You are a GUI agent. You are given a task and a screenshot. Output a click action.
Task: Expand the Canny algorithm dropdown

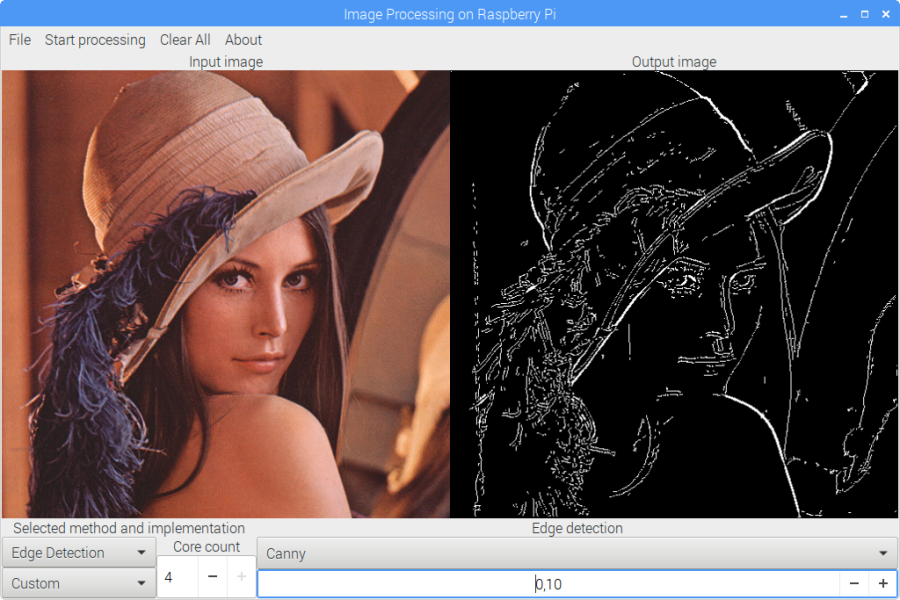tap(577, 553)
